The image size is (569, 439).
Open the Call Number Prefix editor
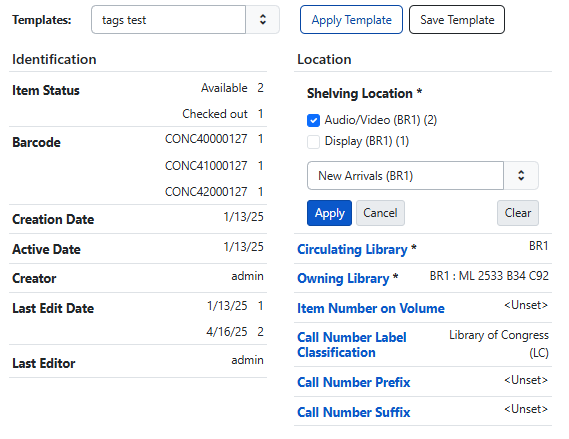point(353,382)
